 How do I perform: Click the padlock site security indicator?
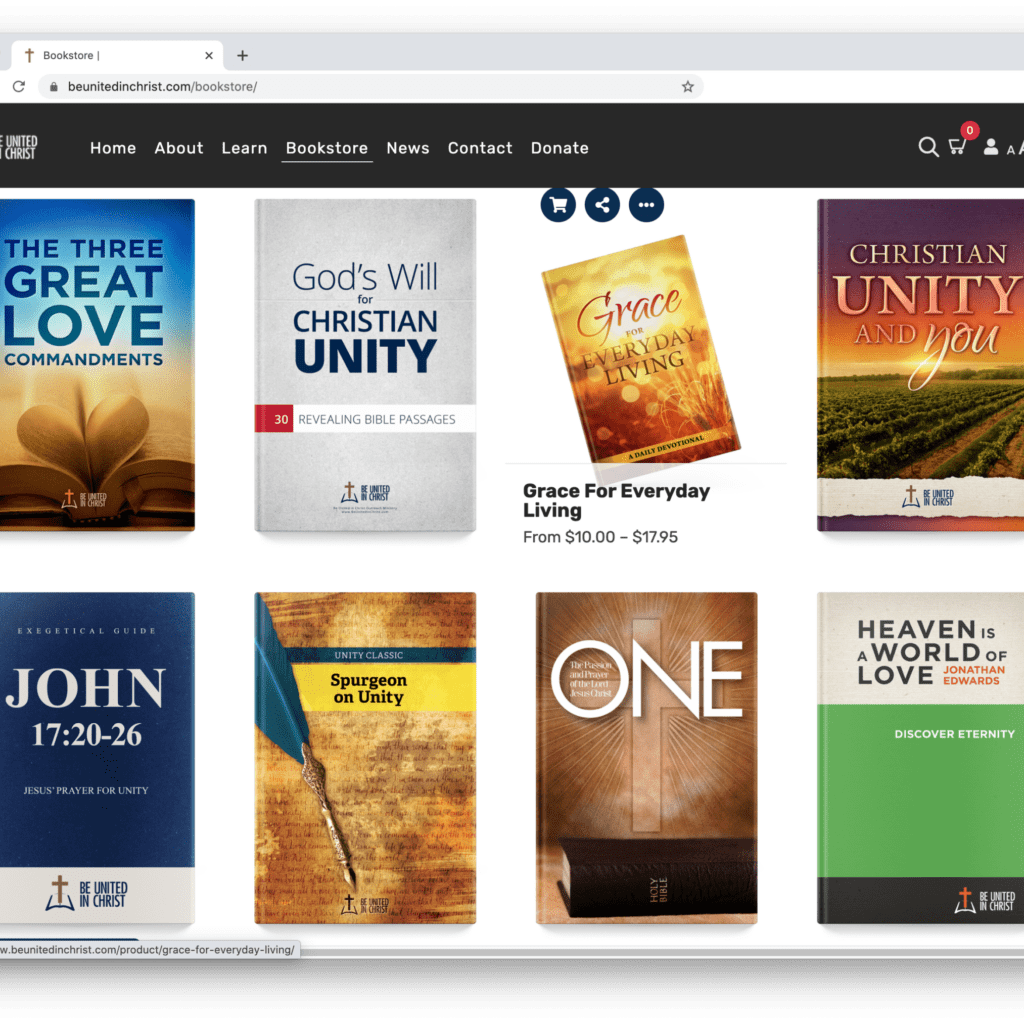[52, 87]
